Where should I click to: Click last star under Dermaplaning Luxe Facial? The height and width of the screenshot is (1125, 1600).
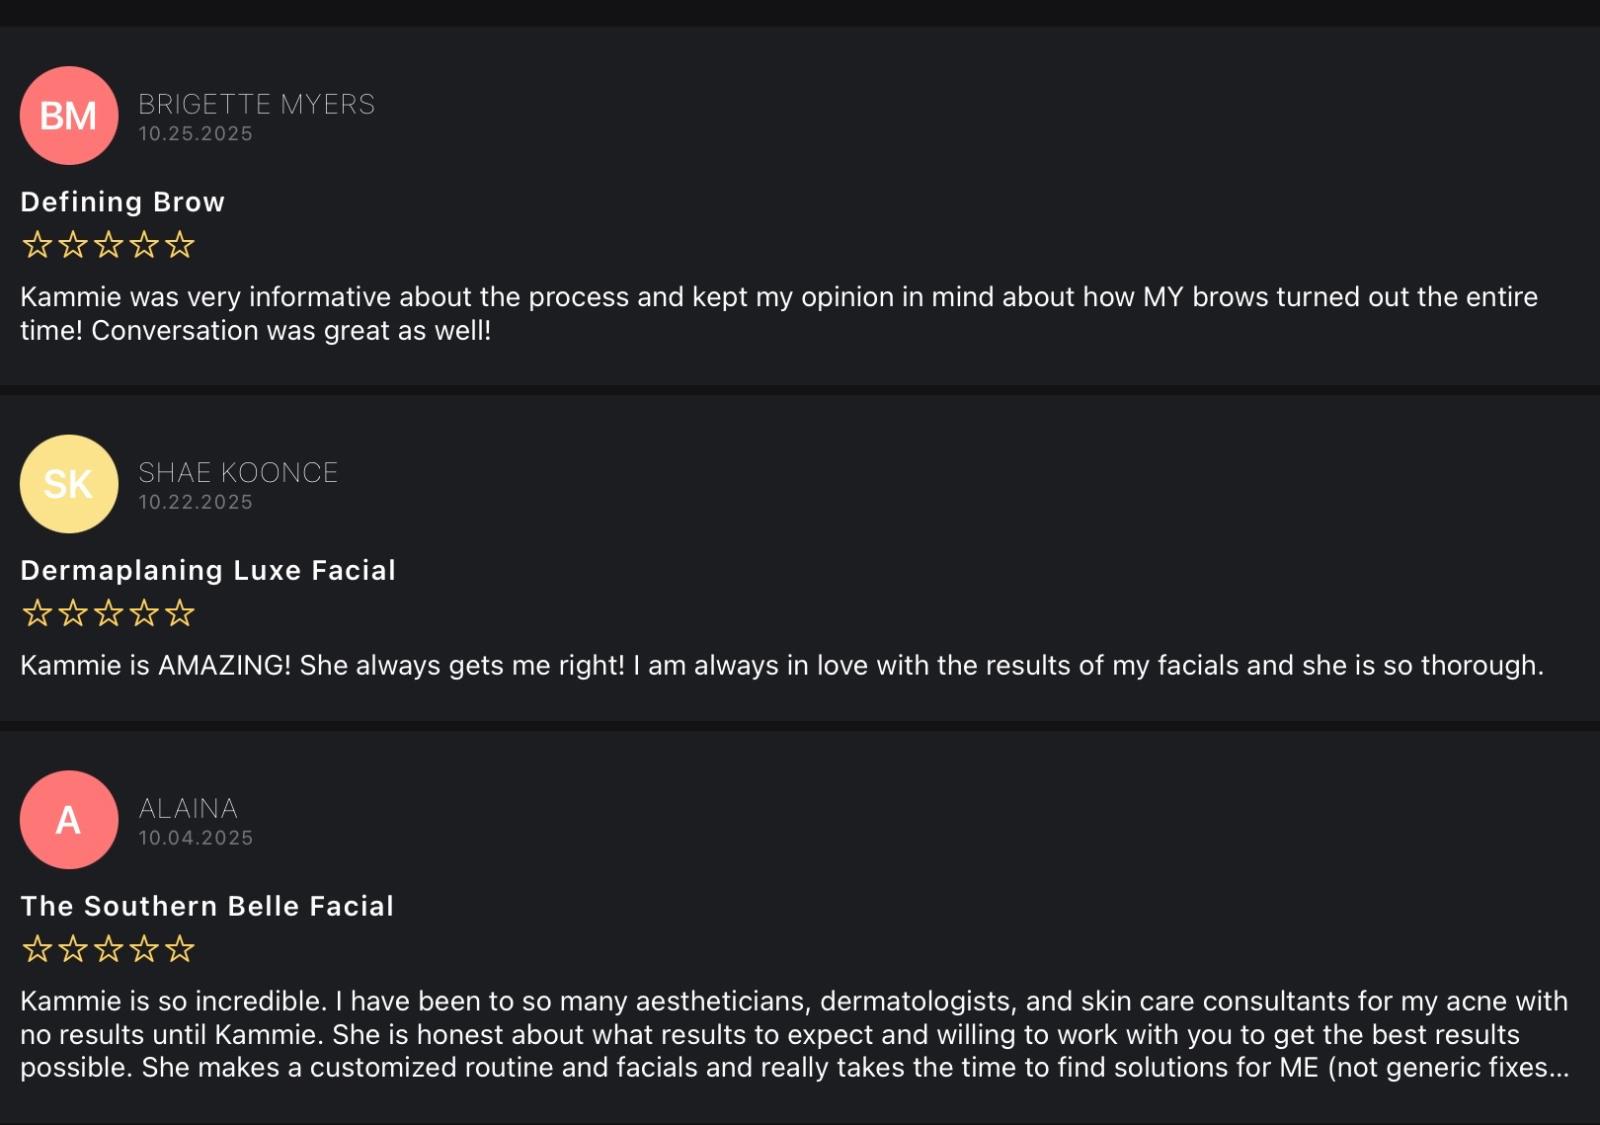[180, 613]
